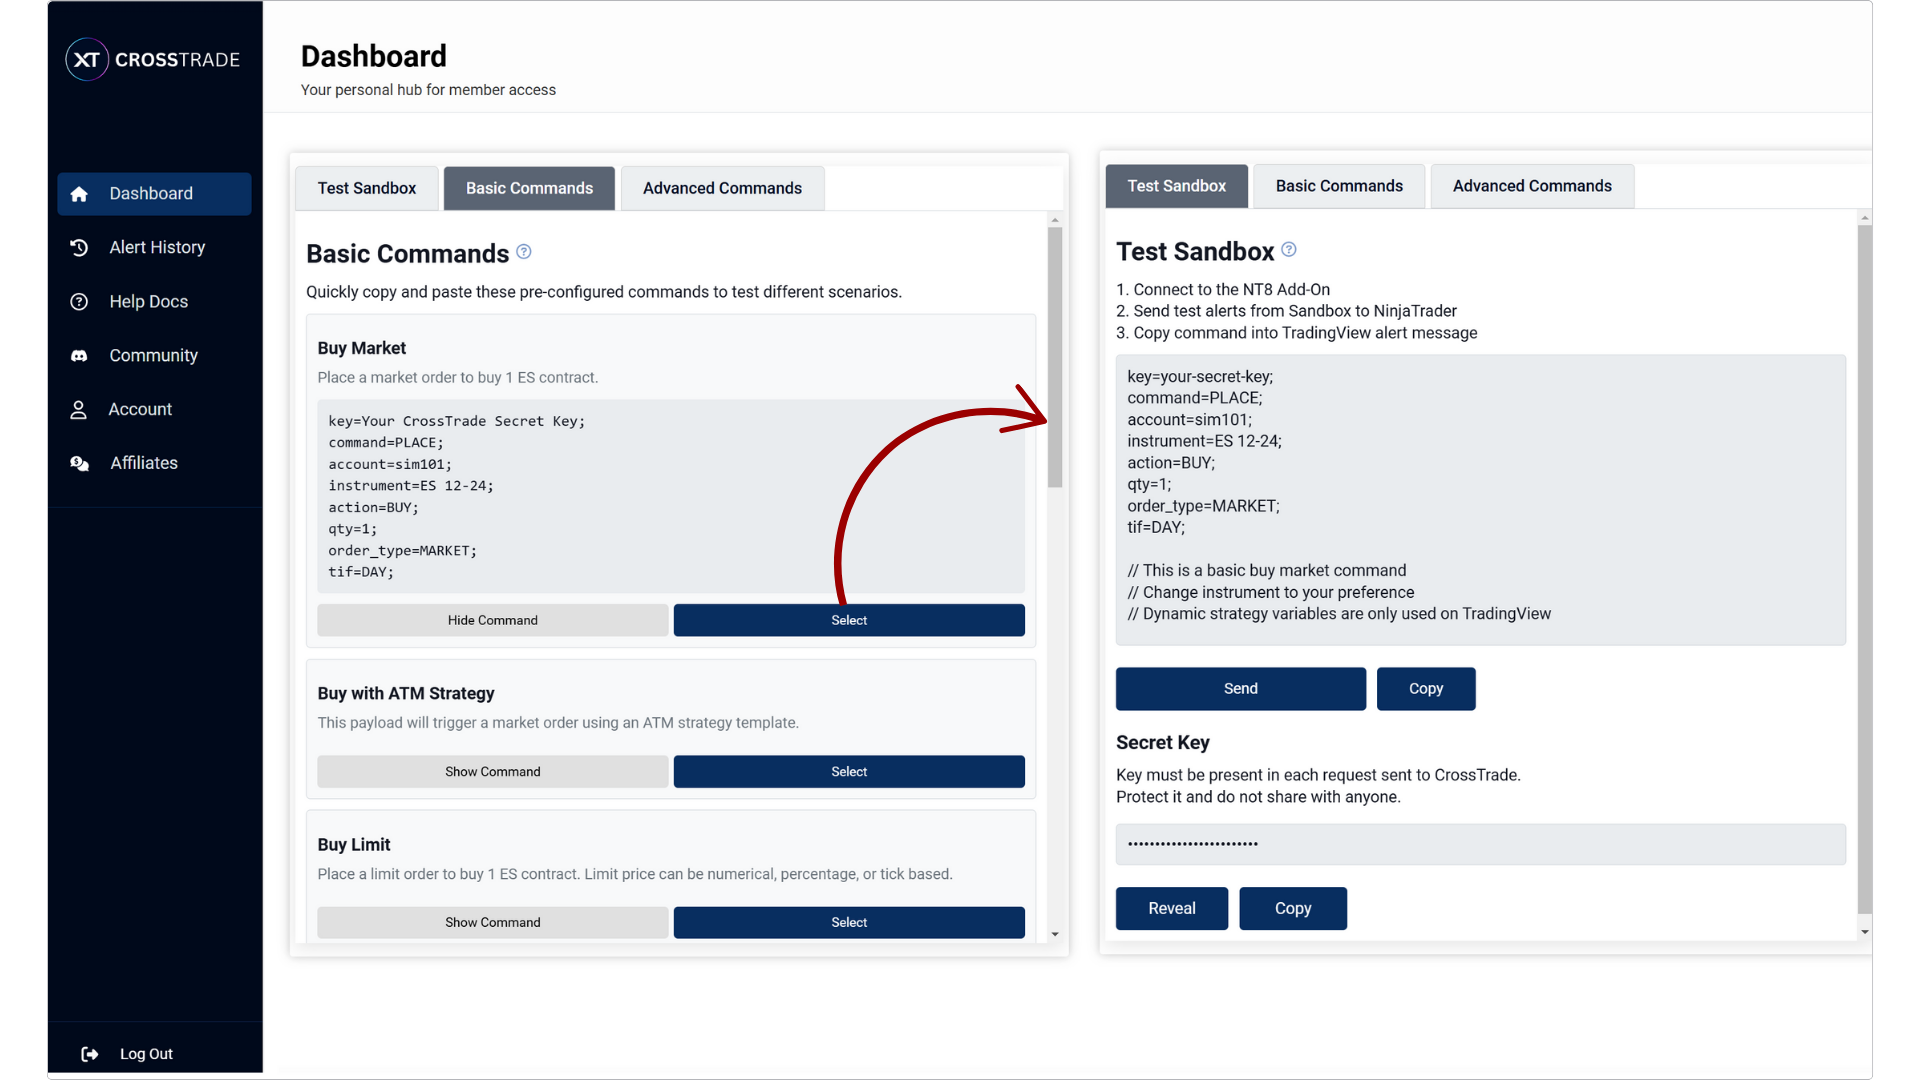
Task: Open Affiliates in sidebar
Action: [x=154, y=463]
